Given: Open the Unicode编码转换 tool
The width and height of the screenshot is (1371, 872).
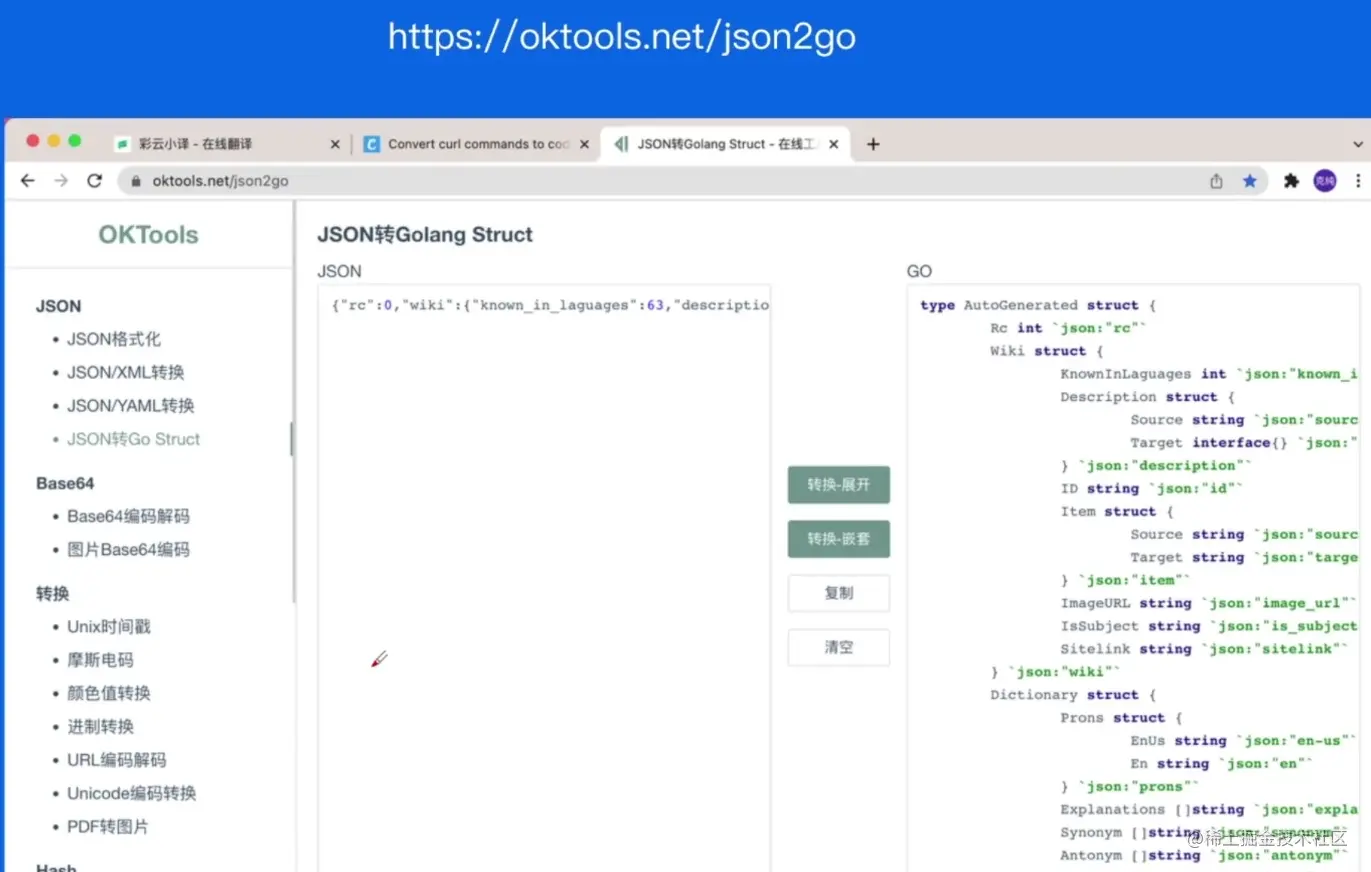Looking at the screenshot, I should pos(132,793).
